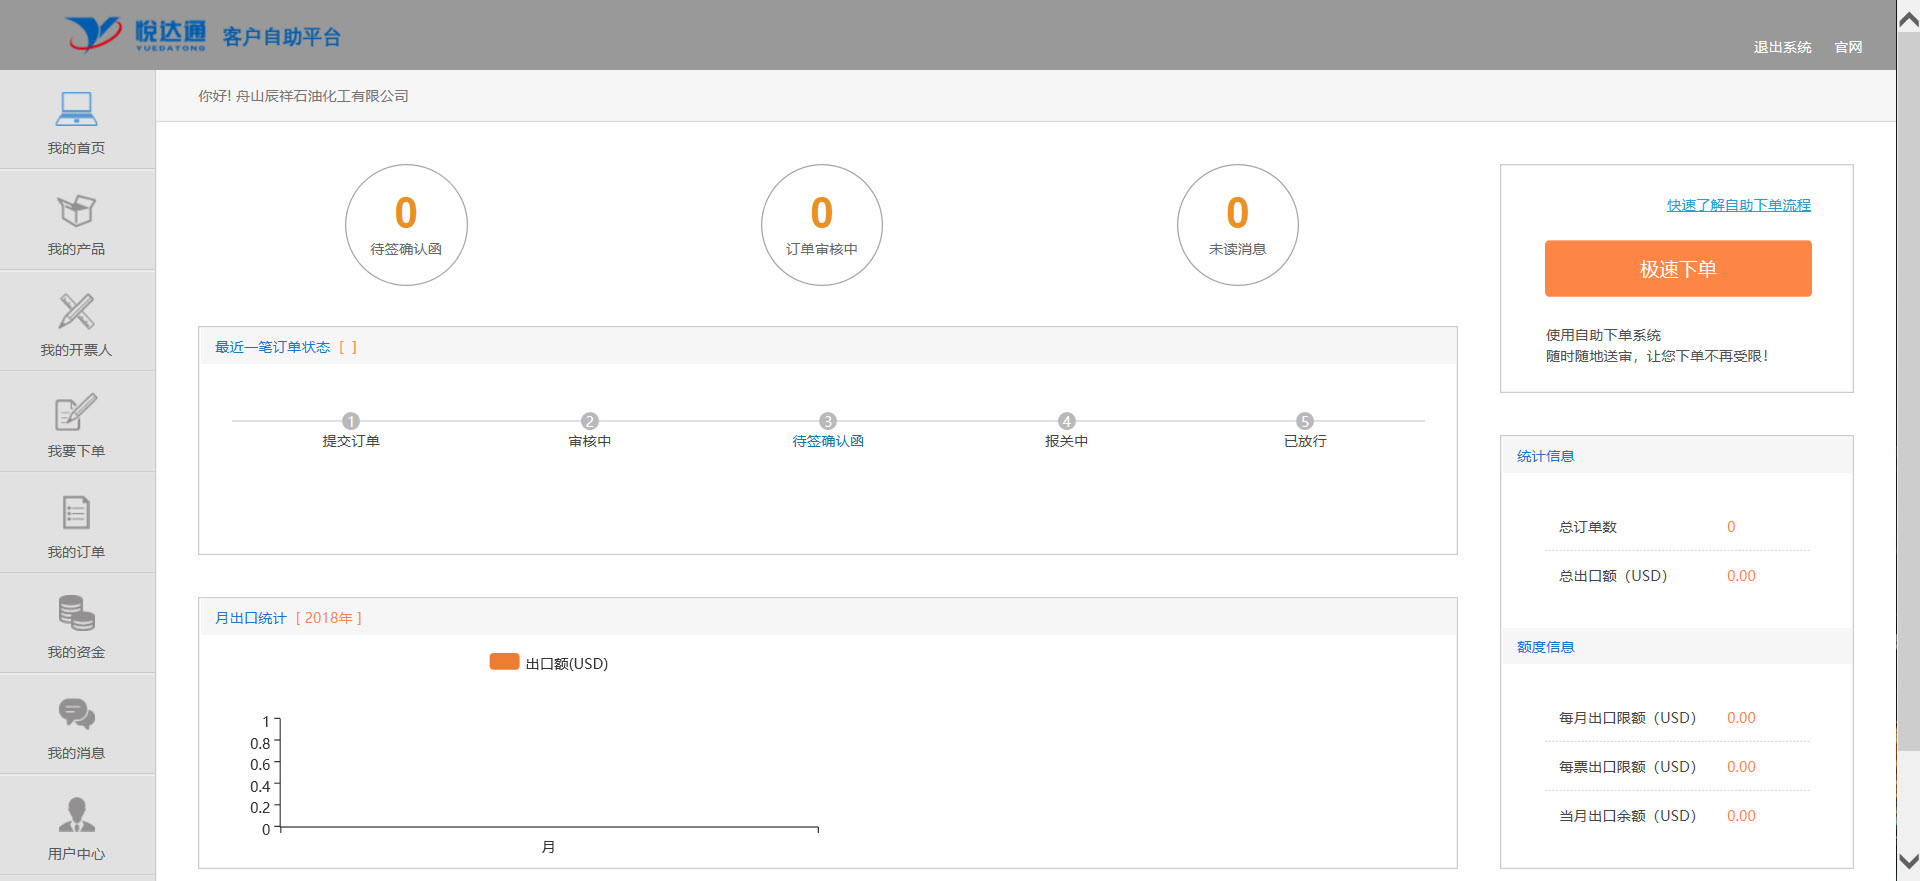Image resolution: width=1920 pixels, height=881 pixels.
Task: Click 退出系统 in the top bar
Action: [x=1782, y=47]
